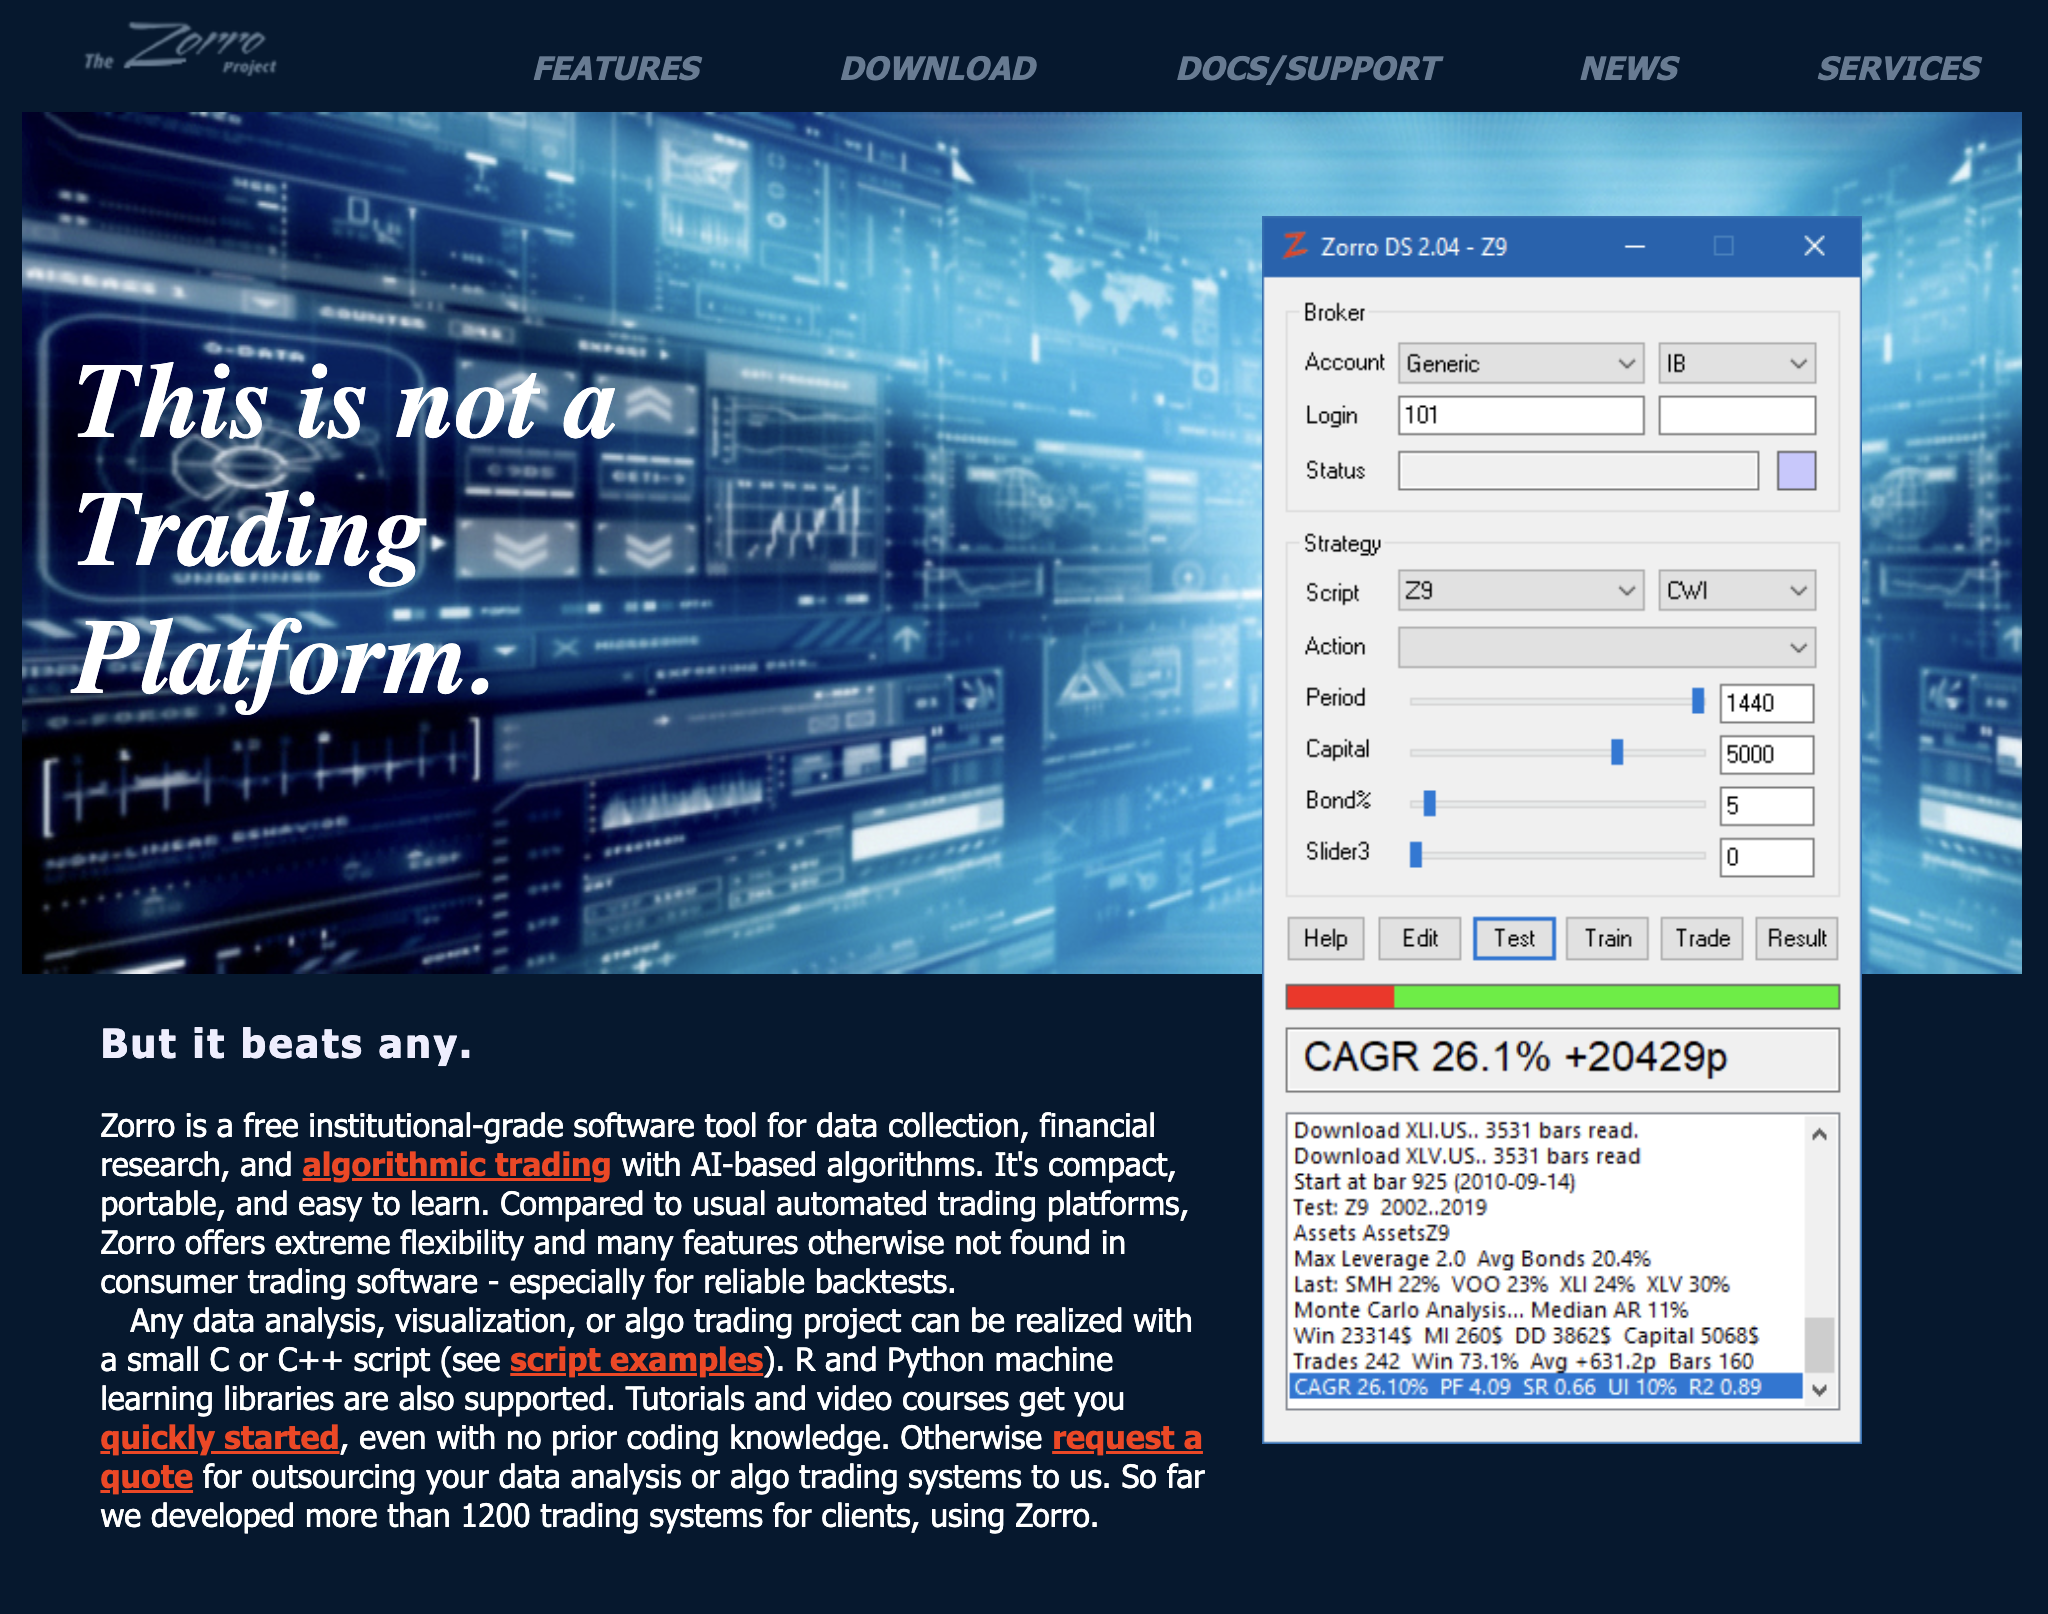Click the Period value field 1440
Image resolution: width=2048 pixels, height=1614 pixels.
[x=1766, y=703]
